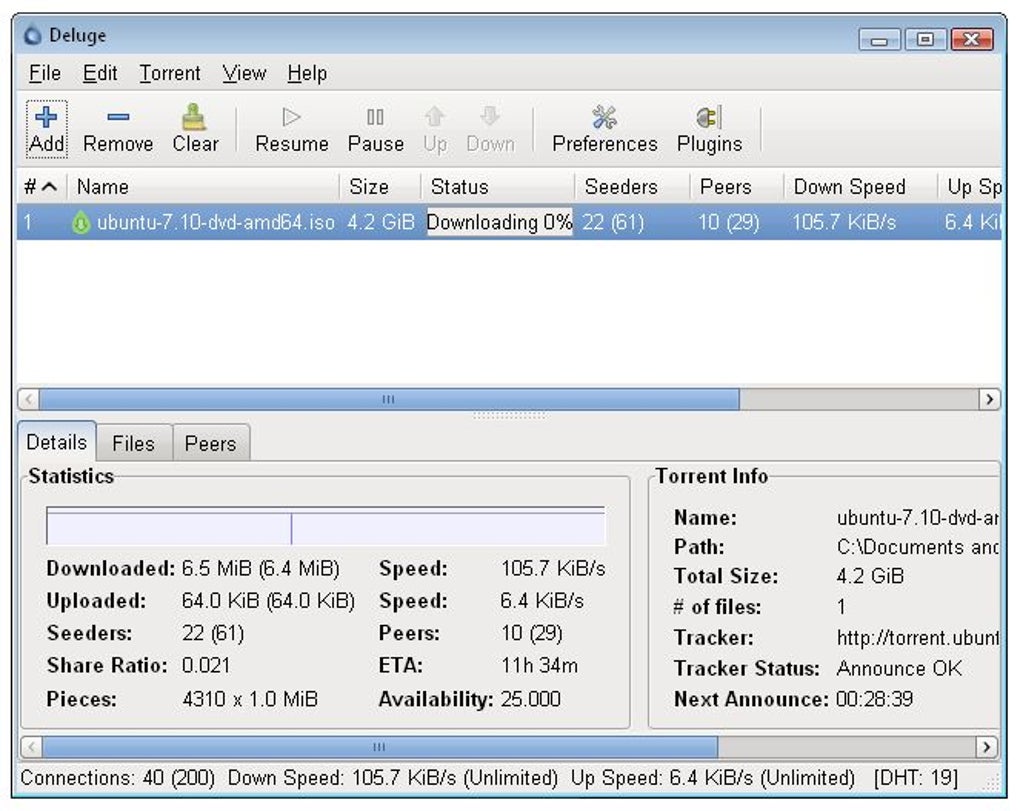Screen dimensions: 1020x811
Task: Open the File menu
Action: point(45,73)
